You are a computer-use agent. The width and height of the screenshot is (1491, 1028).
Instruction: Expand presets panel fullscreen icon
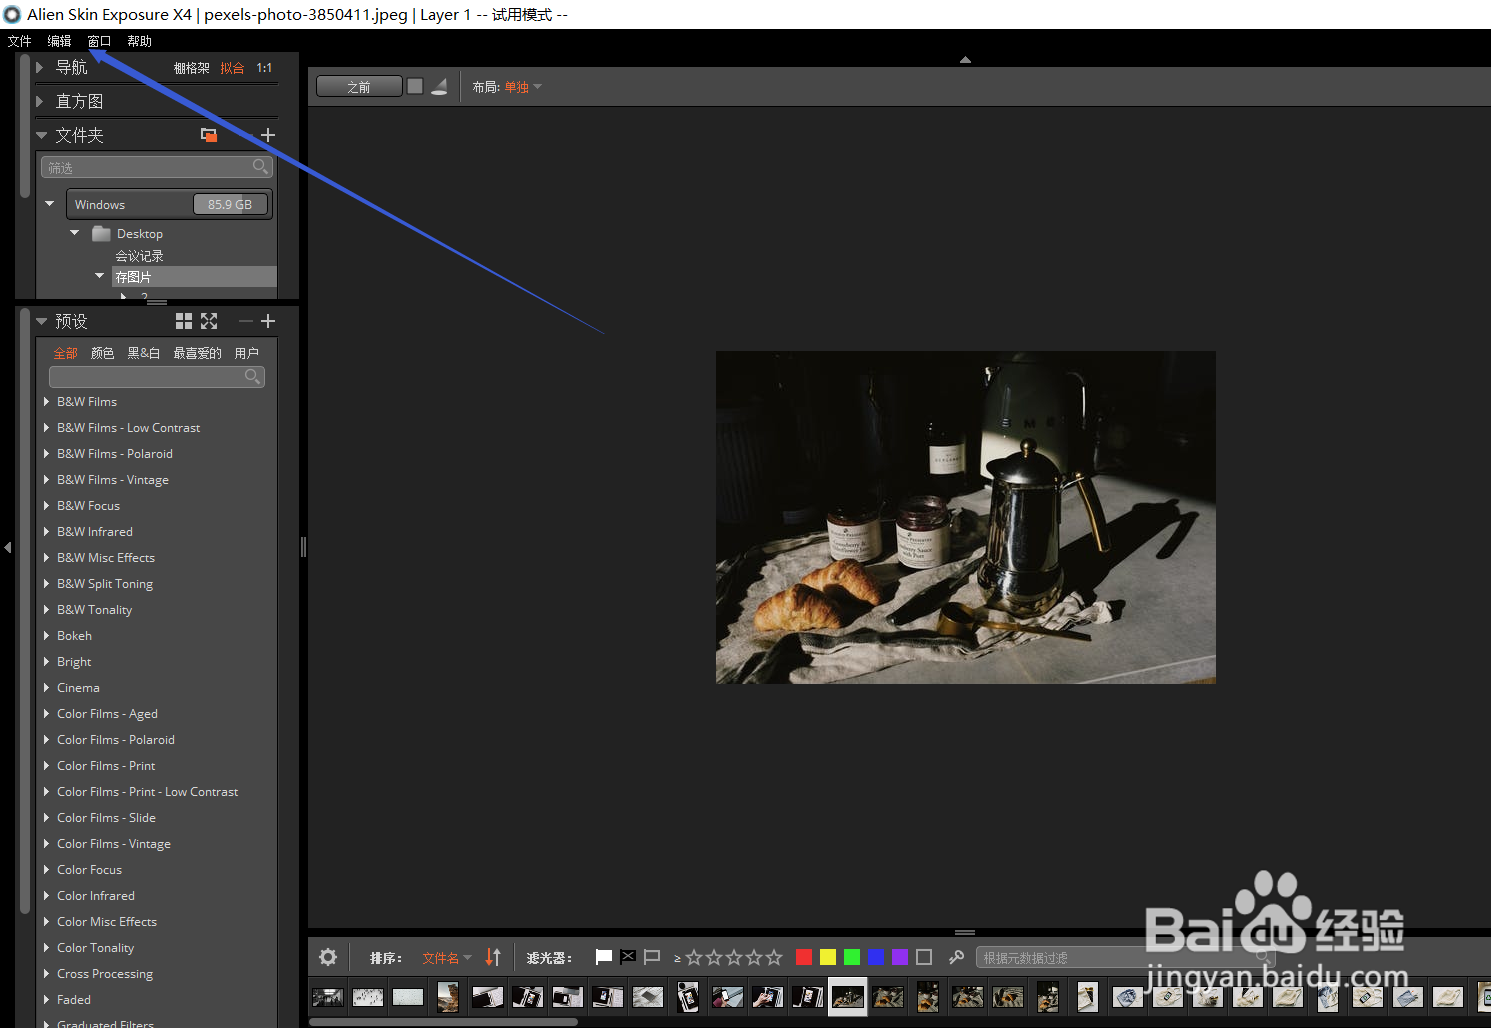tap(209, 321)
